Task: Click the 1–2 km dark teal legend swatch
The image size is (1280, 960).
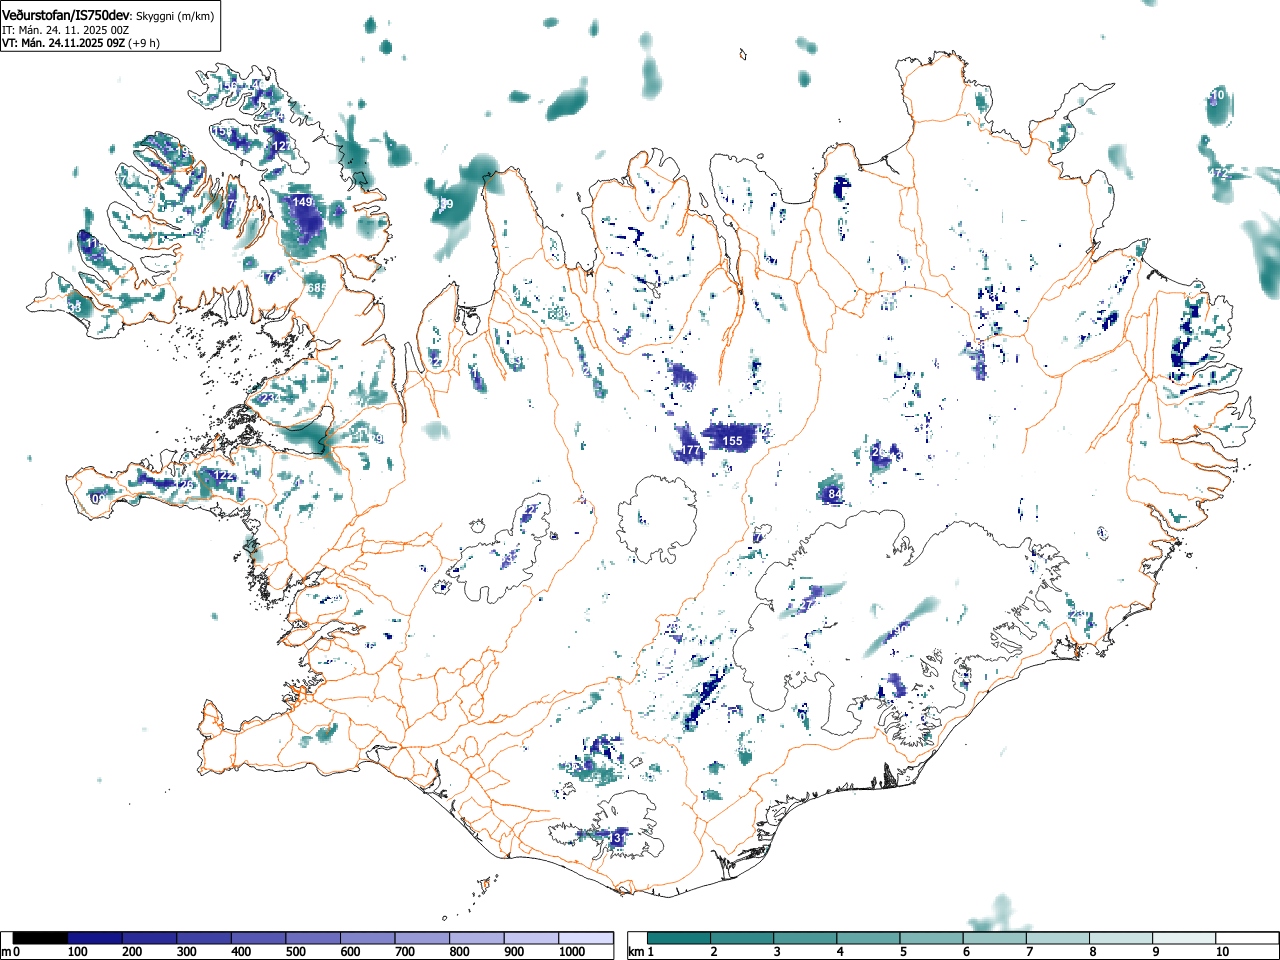Action: [679, 938]
